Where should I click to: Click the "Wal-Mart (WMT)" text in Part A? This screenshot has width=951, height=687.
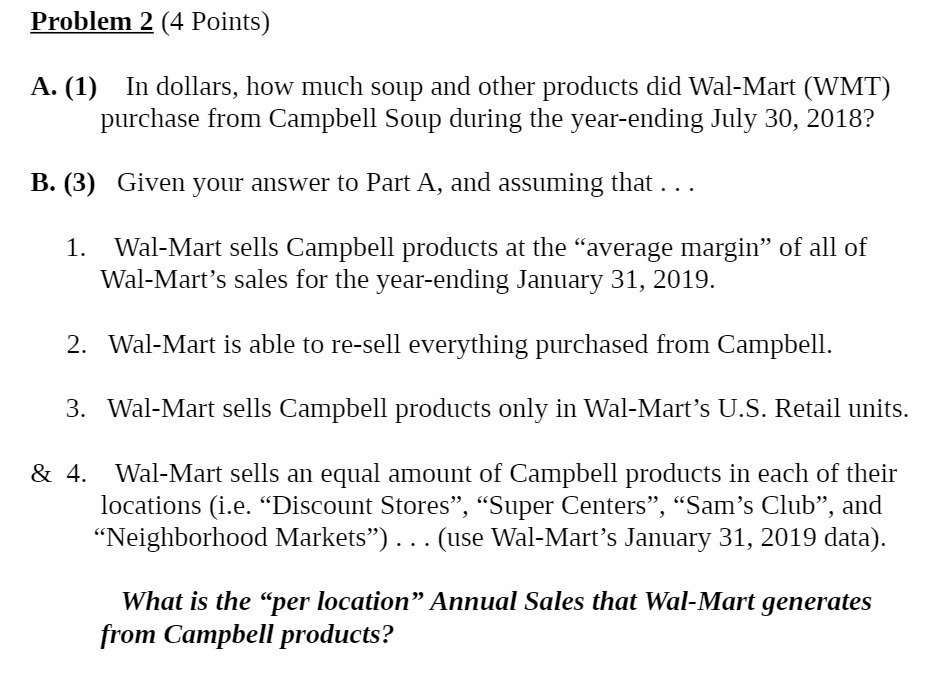pos(790,87)
